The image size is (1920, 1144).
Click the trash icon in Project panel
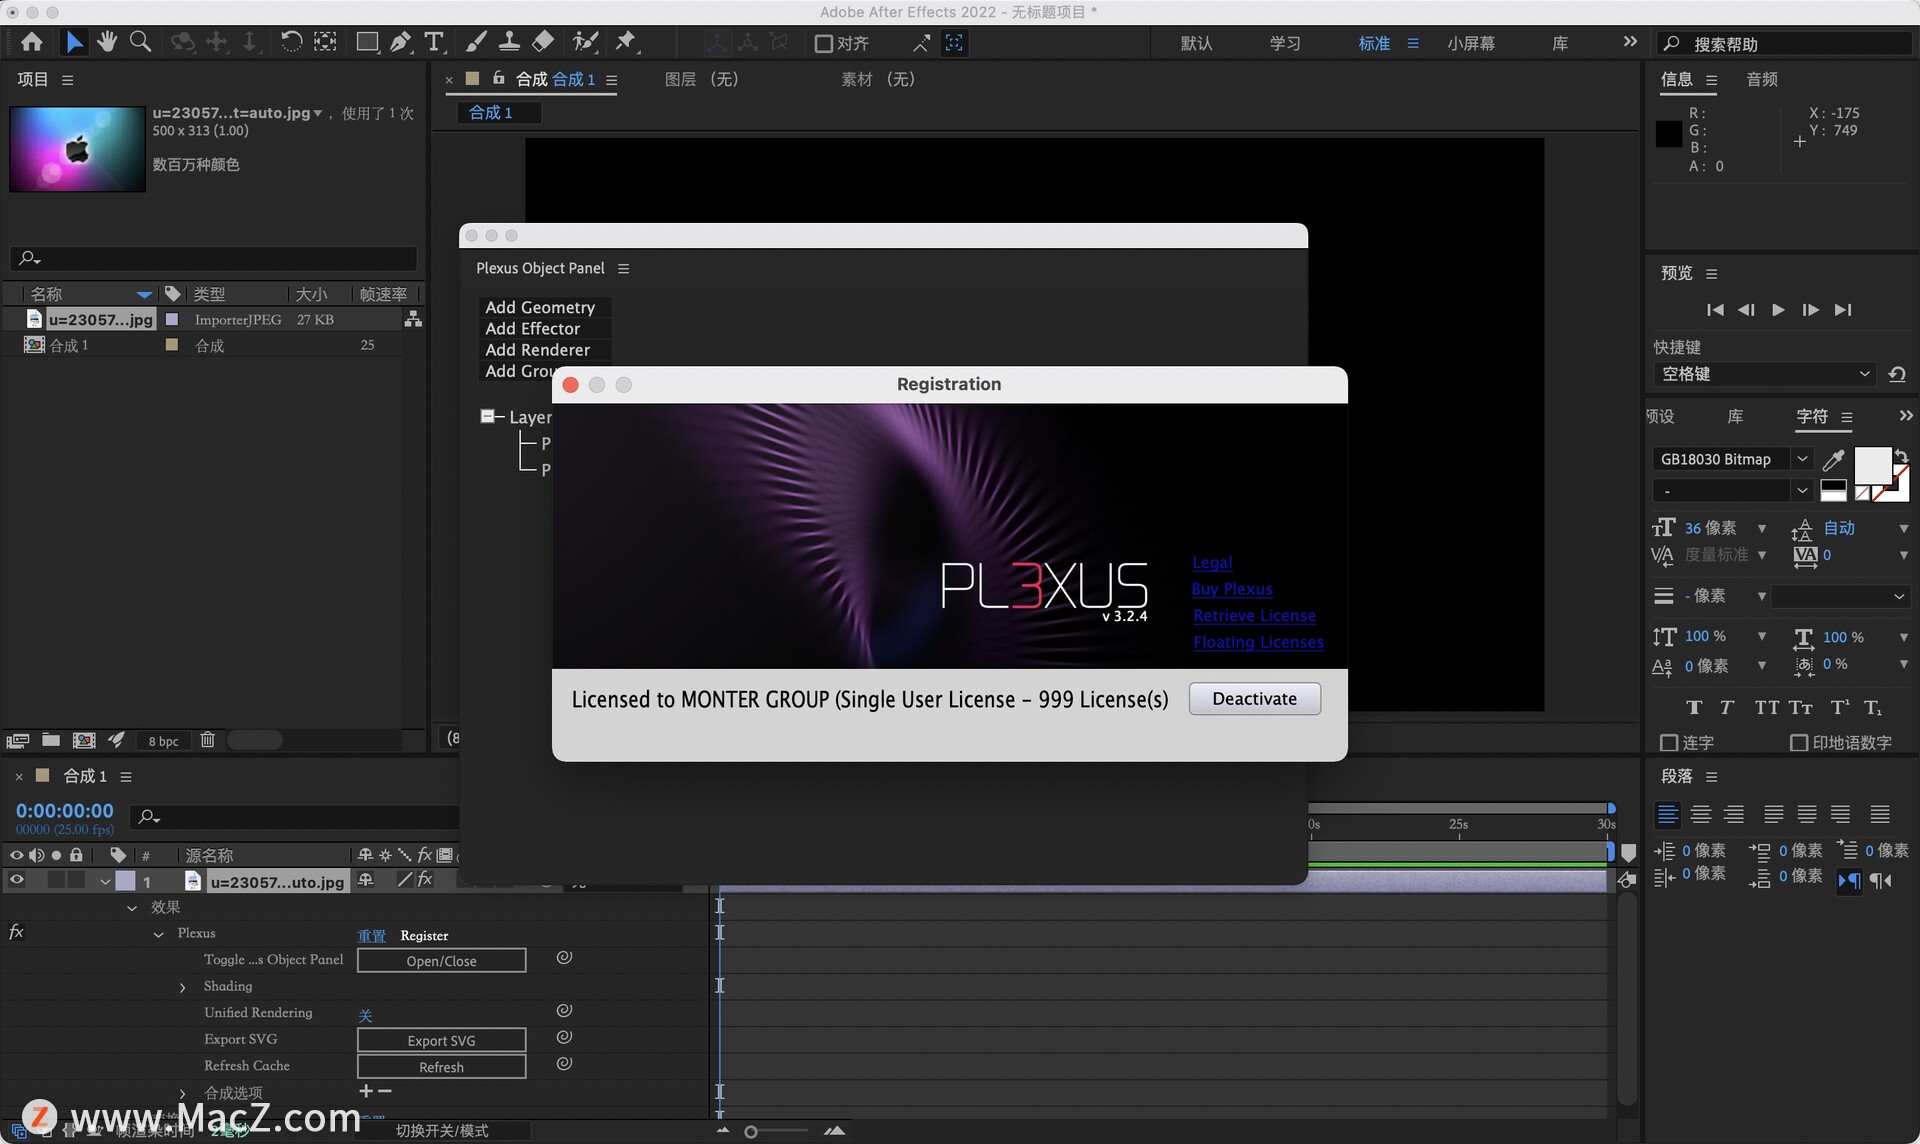[207, 740]
